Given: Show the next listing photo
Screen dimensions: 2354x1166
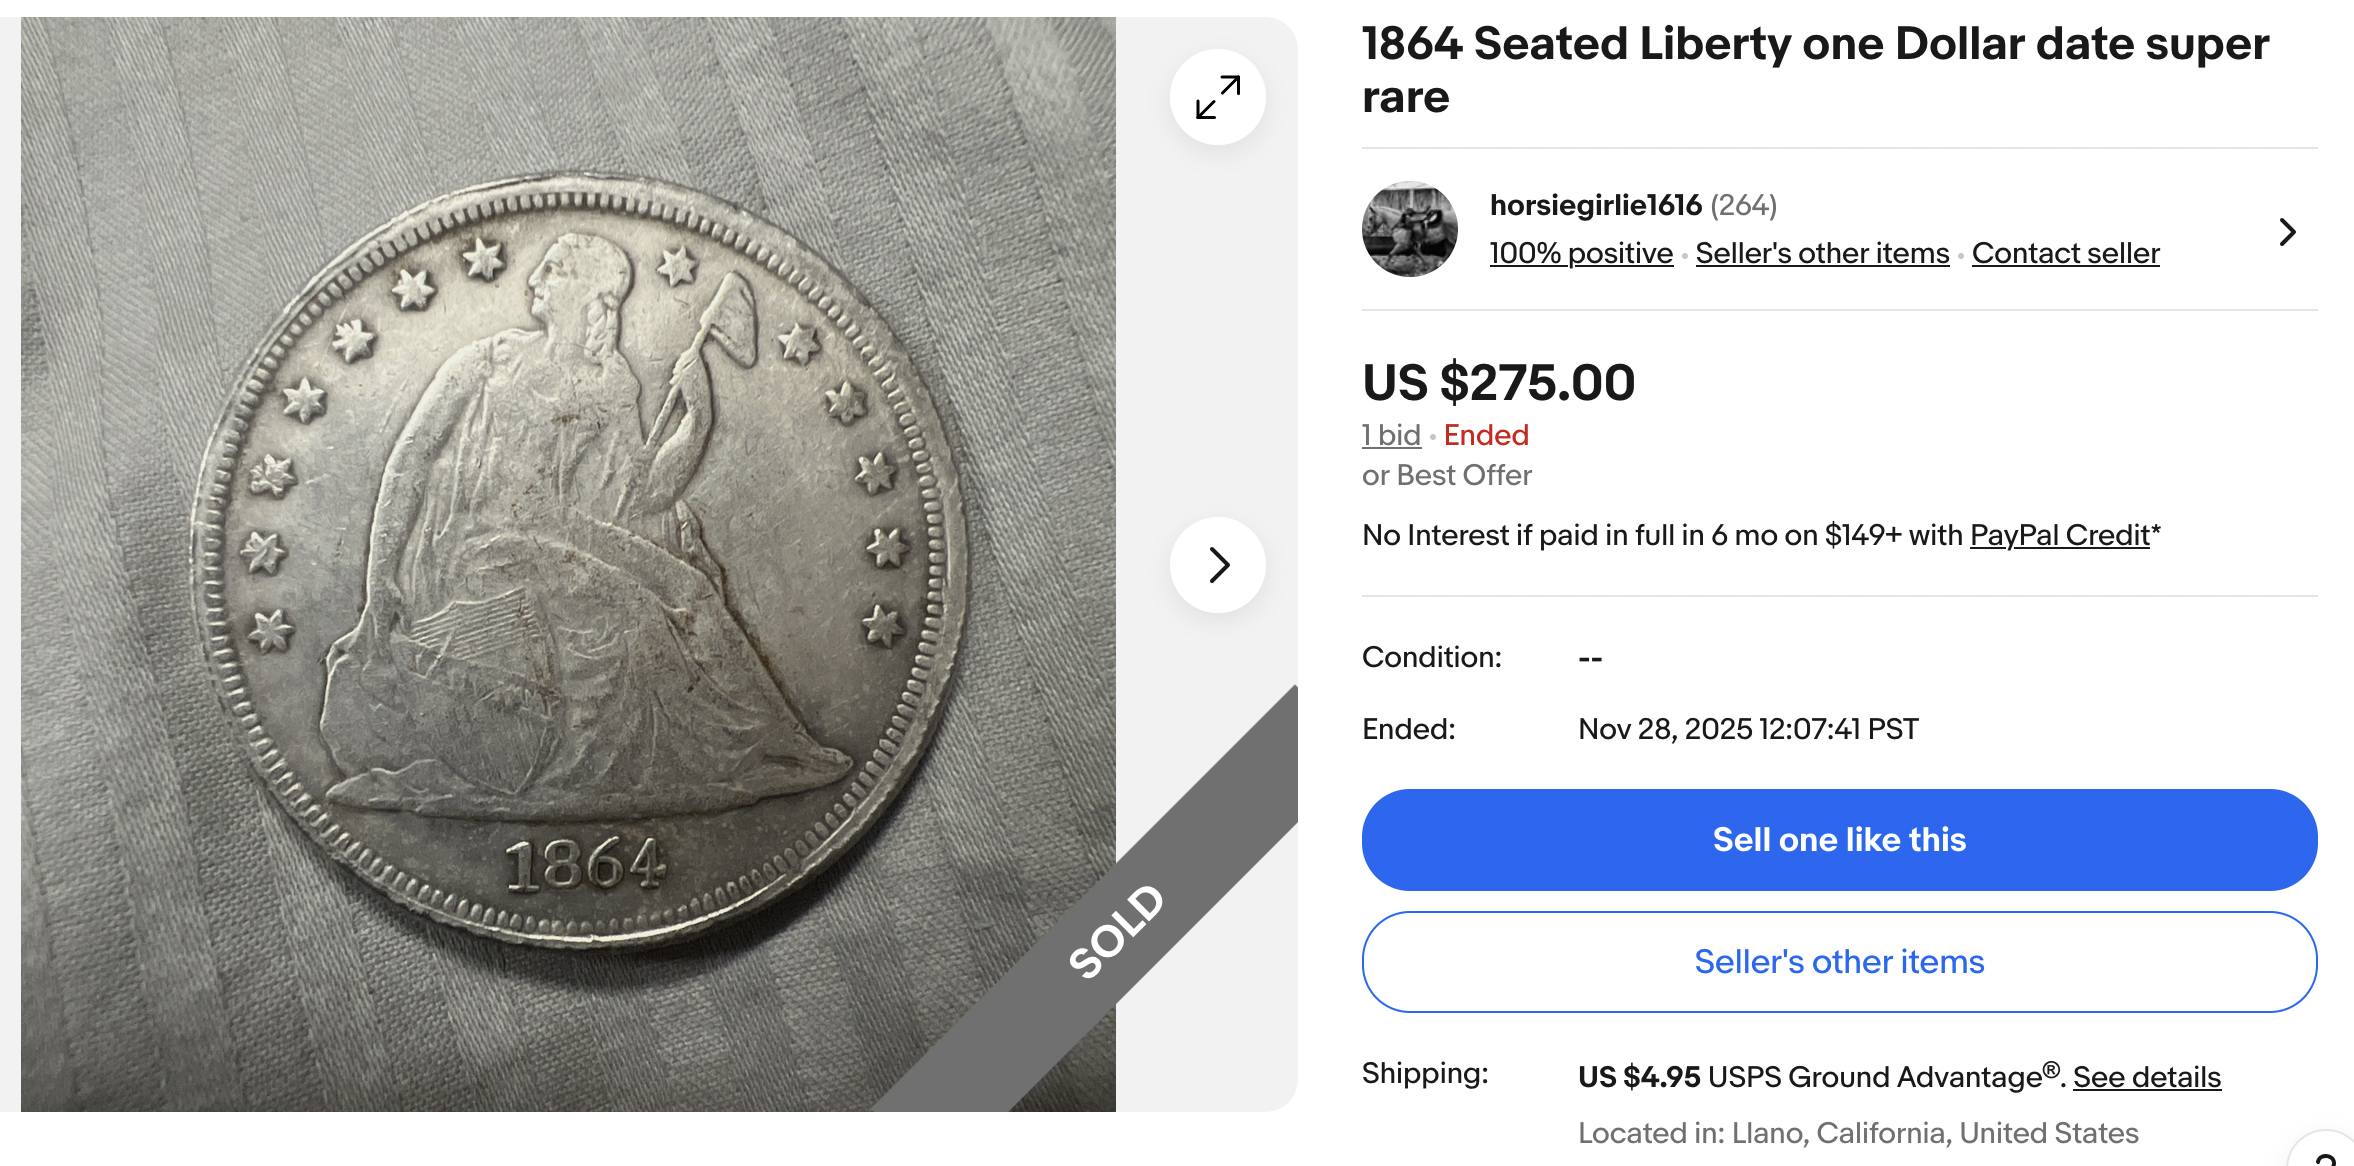Looking at the screenshot, I should coord(1217,565).
